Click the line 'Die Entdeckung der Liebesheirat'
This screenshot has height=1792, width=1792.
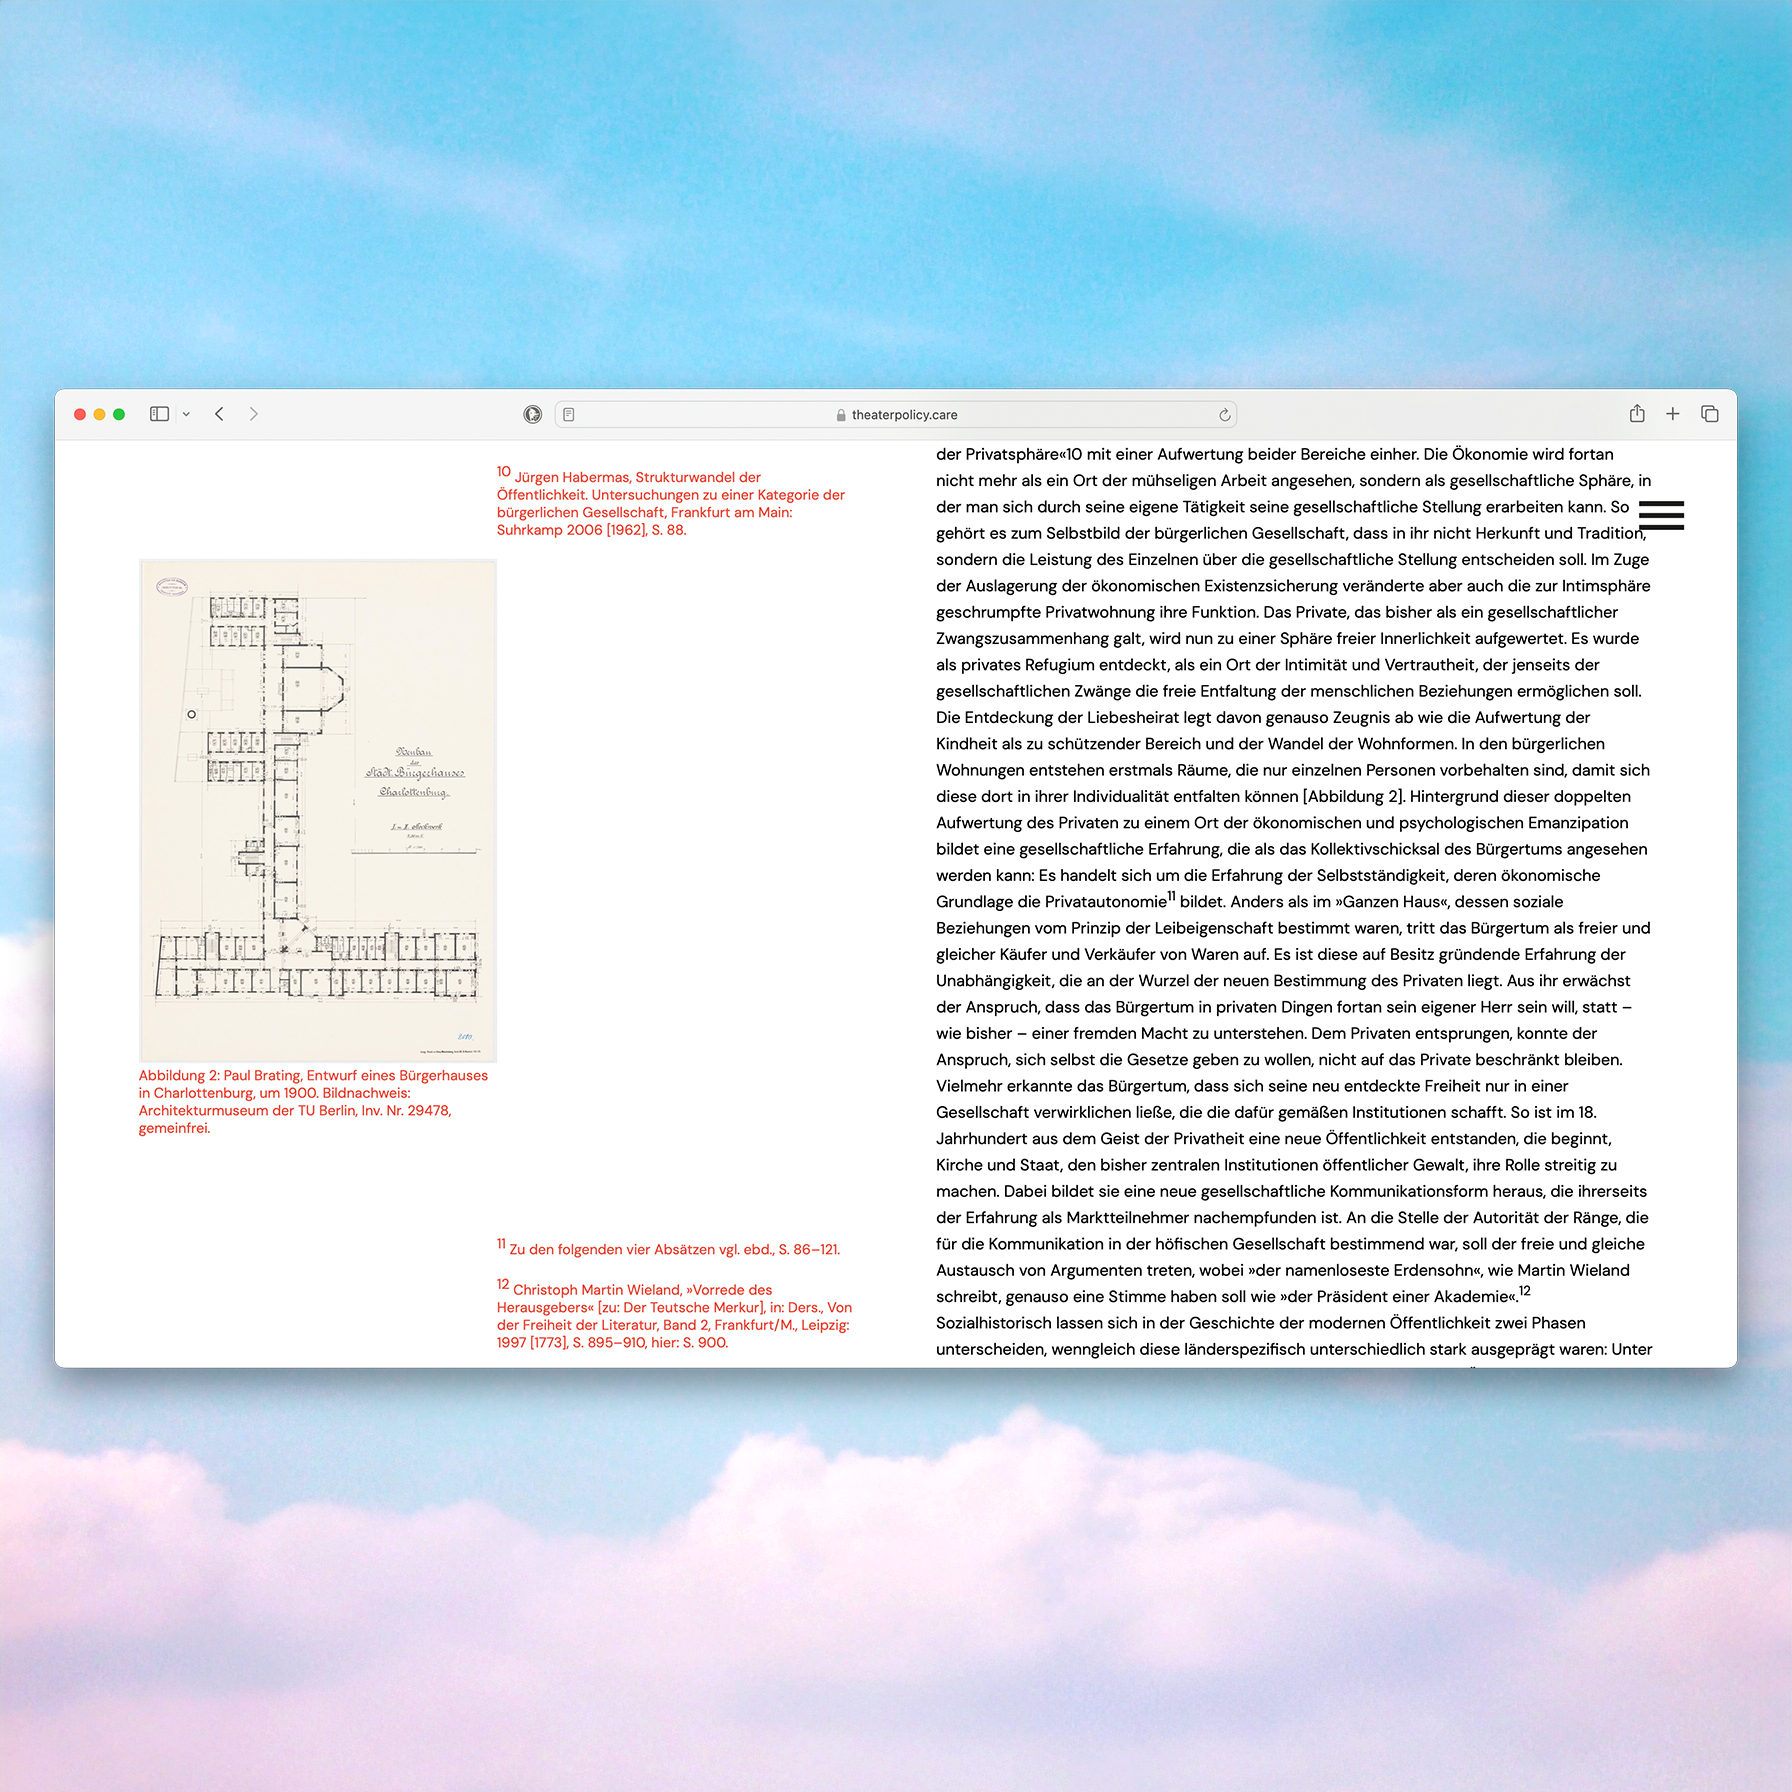[1263, 718]
